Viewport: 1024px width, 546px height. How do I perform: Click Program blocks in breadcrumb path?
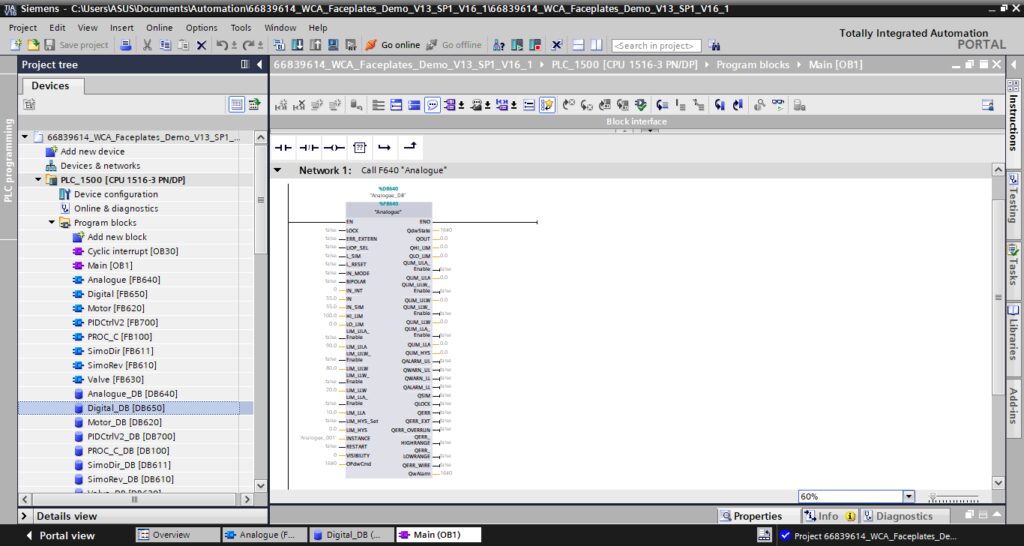(x=752, y=65)
